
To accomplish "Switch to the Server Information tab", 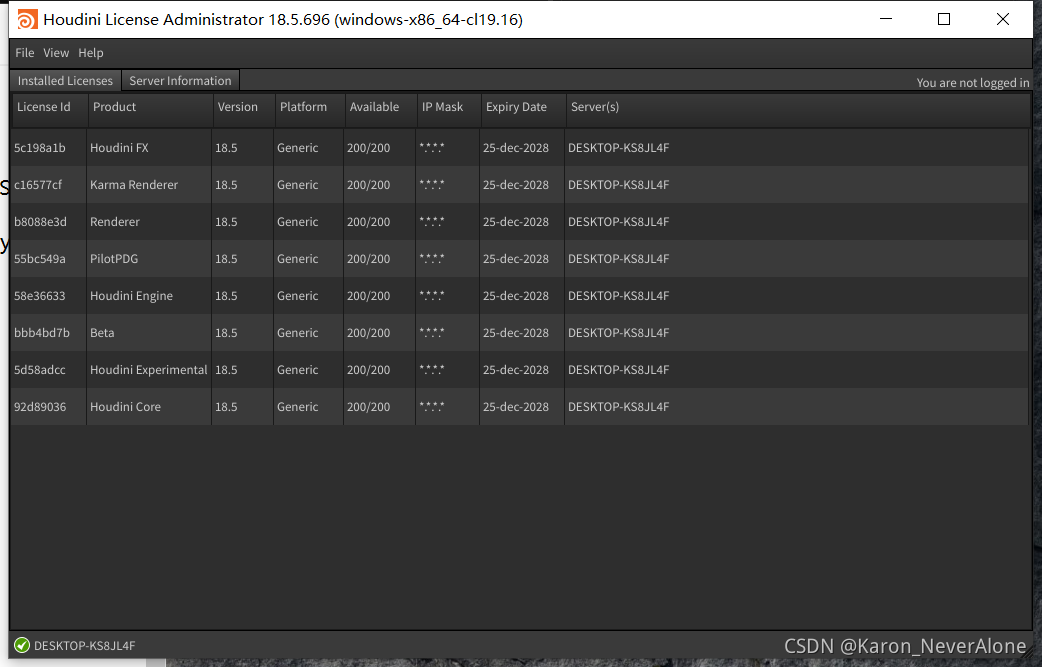I will click(x=180, y=80).
